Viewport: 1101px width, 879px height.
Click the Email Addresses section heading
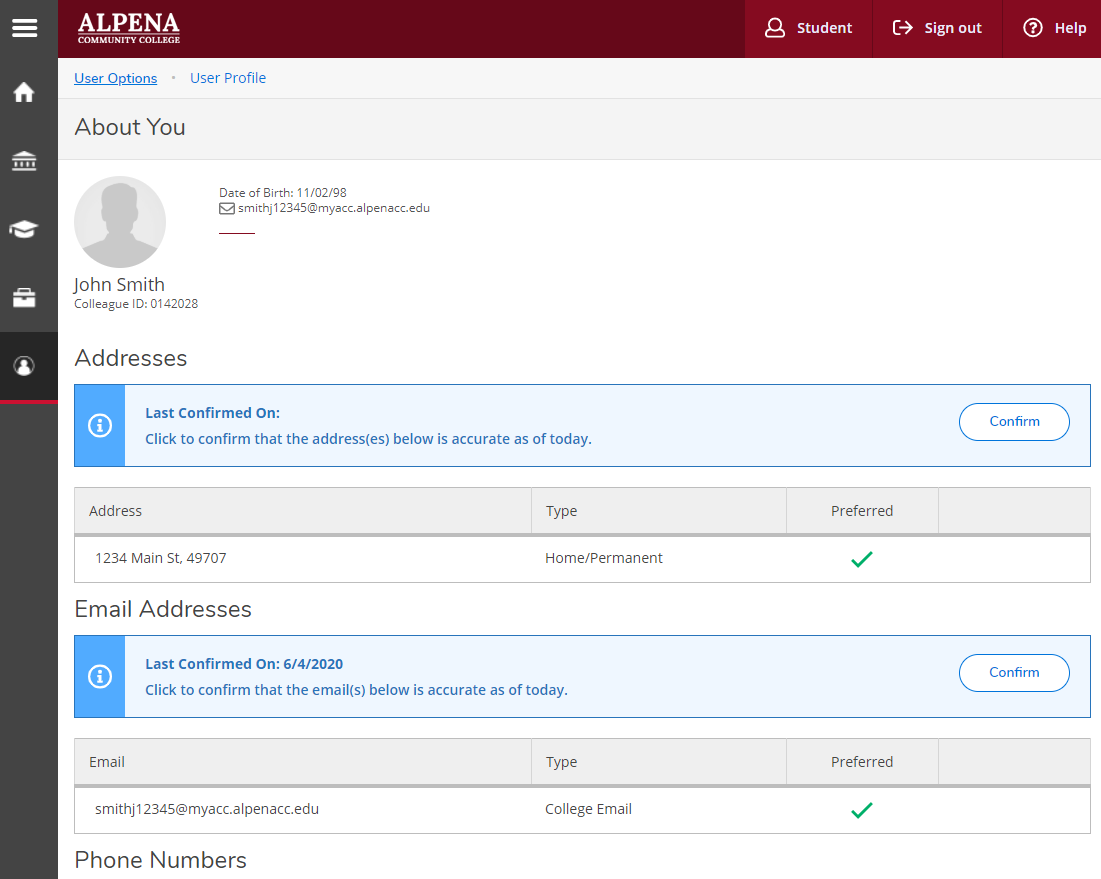(x=163, y=609)
